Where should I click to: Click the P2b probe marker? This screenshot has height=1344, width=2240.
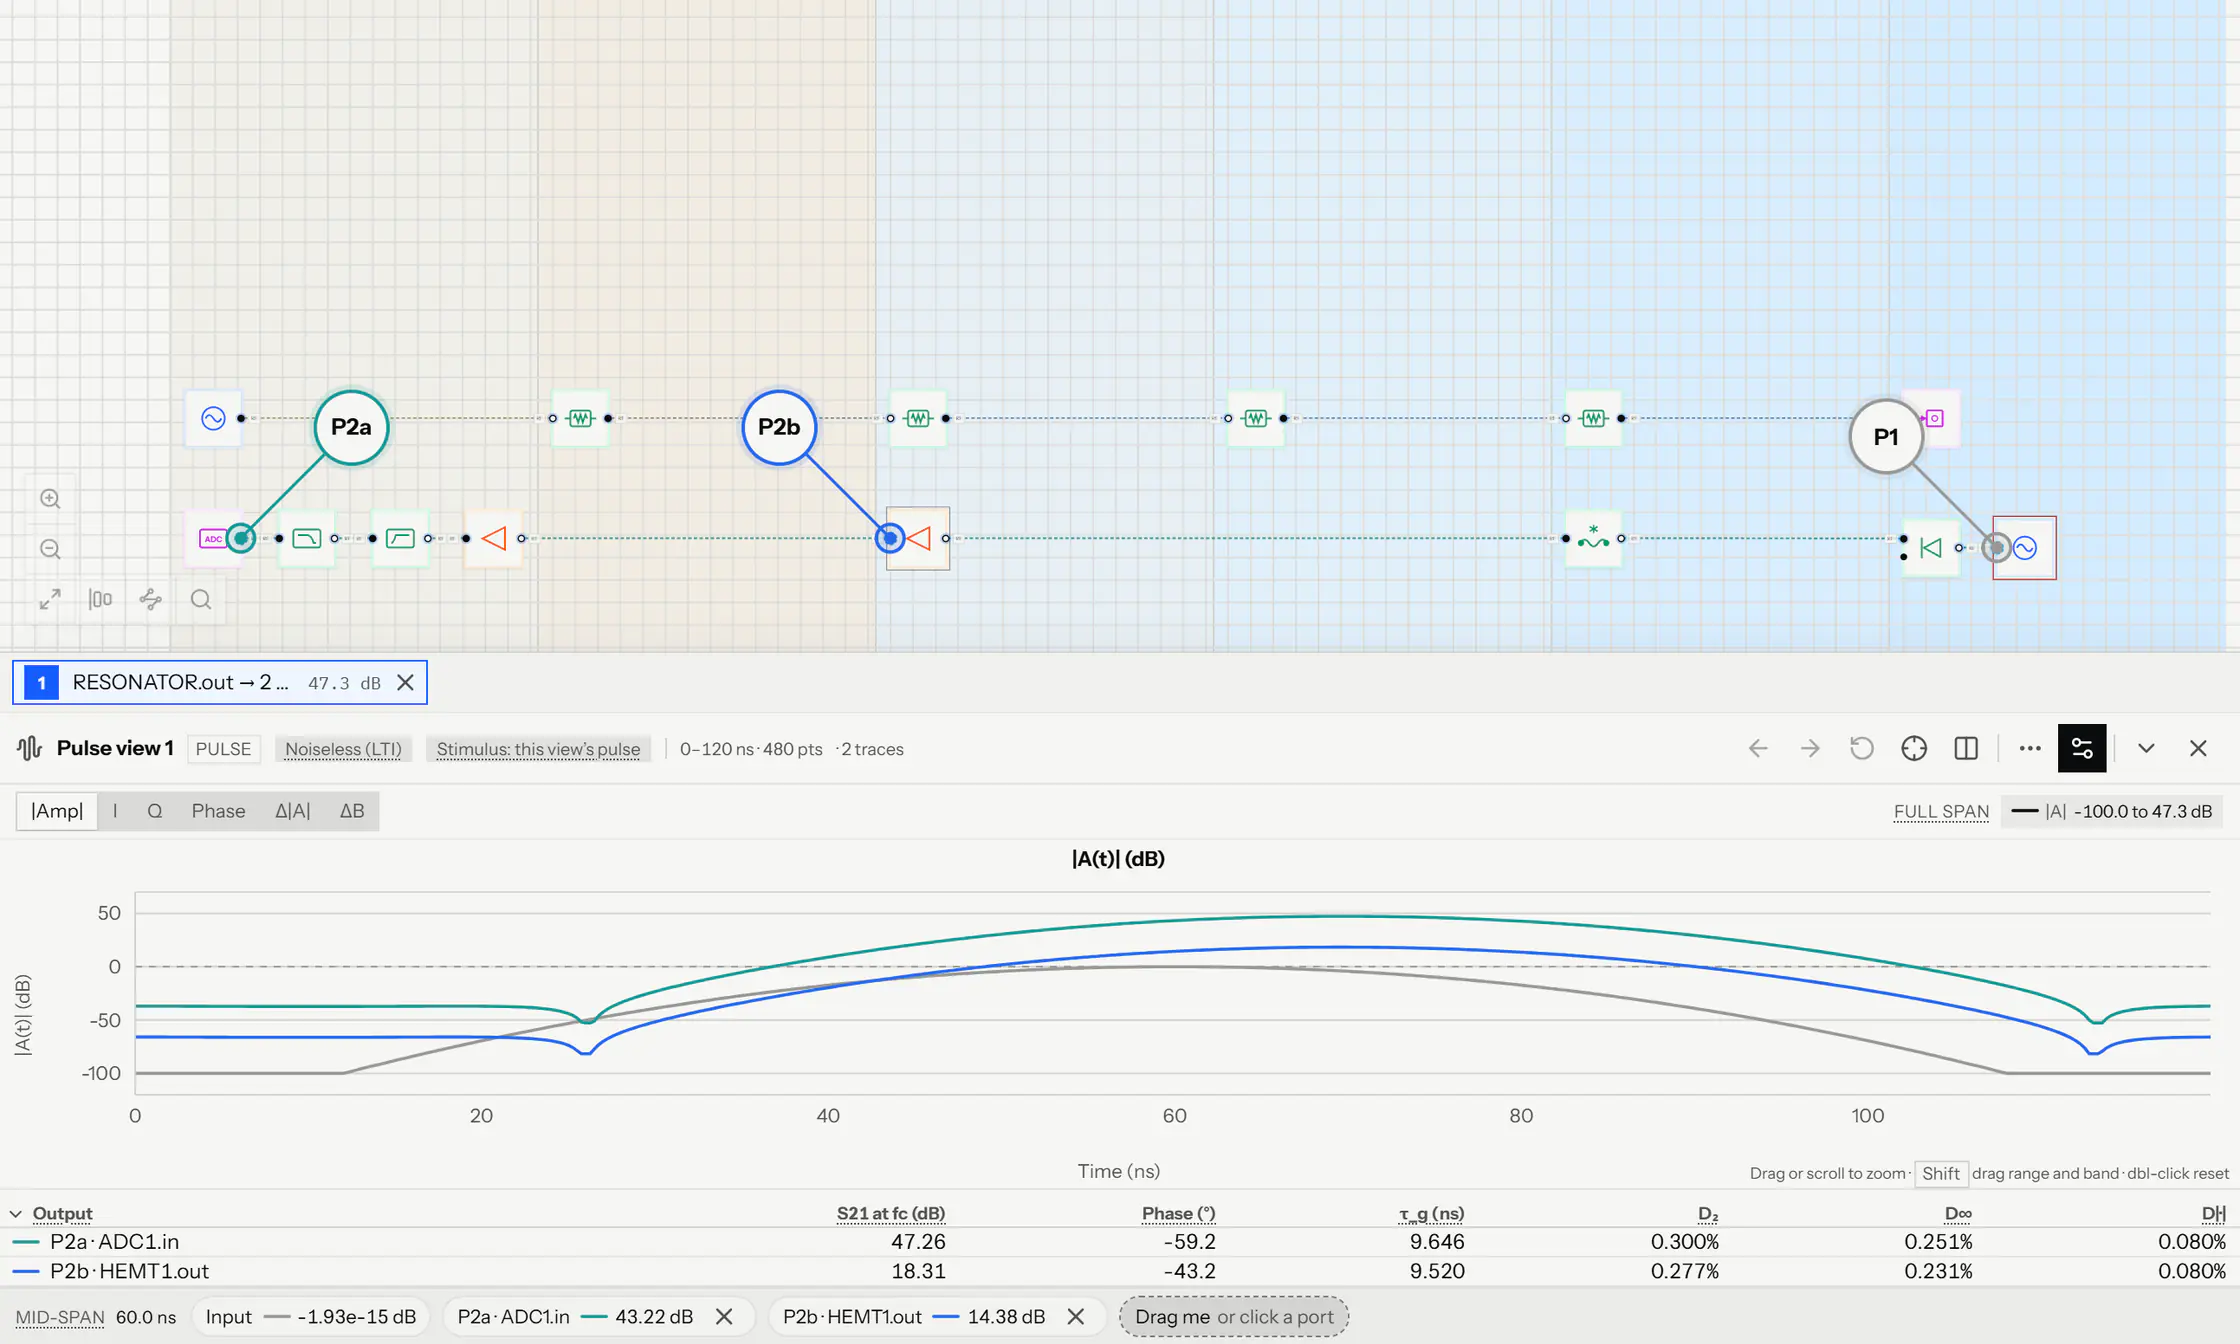779,427
